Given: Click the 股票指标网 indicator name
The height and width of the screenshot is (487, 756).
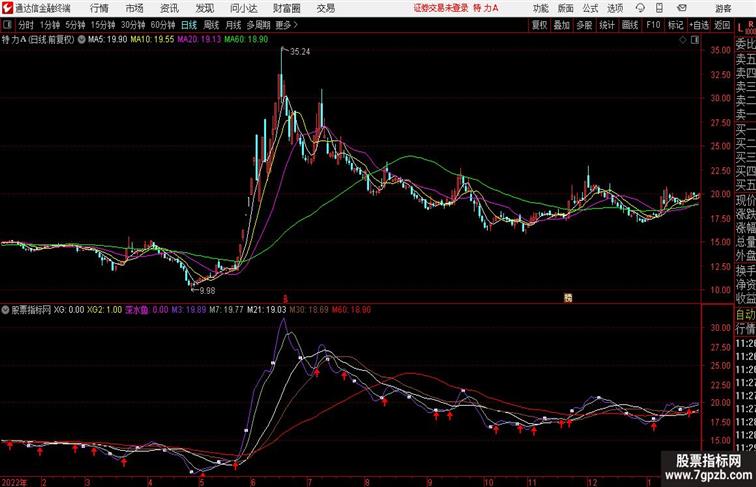Looking at the screenshot, I should tap(31, 310).
